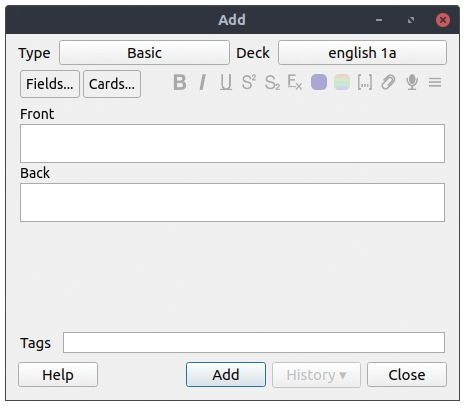Viewport: 465px width, 406px height.
Task: Add the card with Add button
Action: [x=226, y=375]
